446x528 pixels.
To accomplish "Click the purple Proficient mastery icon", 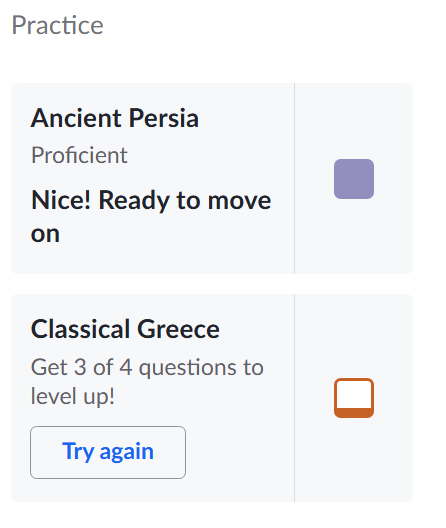I will [x=354, y=179].
